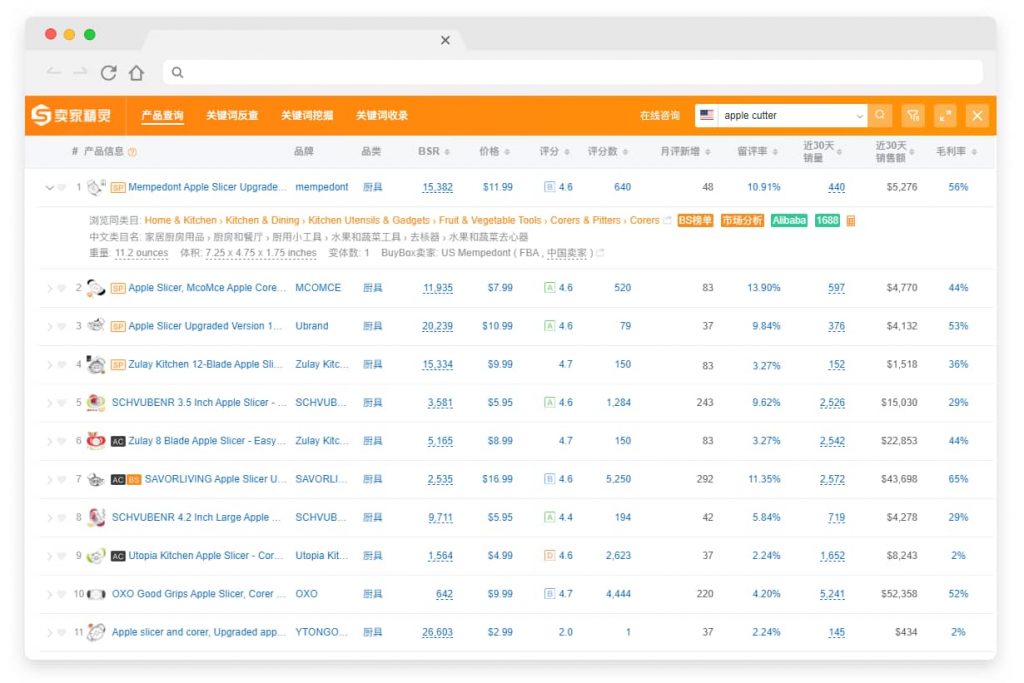
Task: Click the US flag marketplace selector
Action: tap(707, 116)
